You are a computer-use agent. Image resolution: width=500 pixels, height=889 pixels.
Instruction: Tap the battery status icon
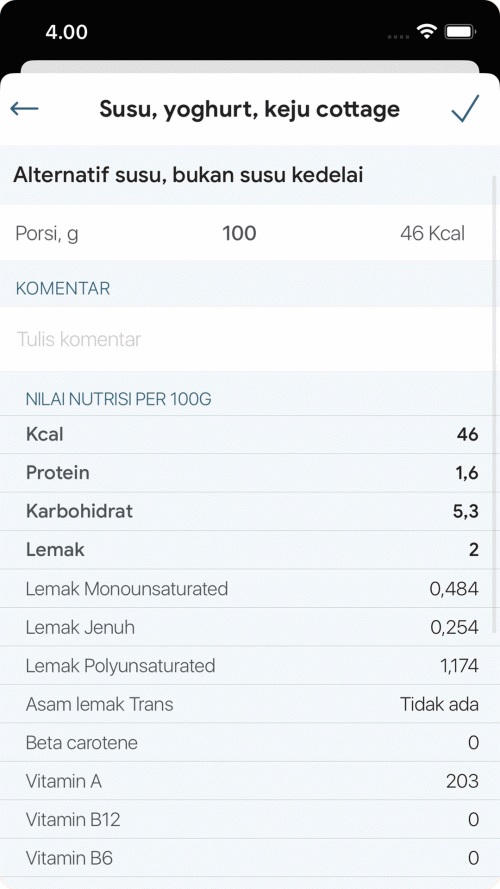pos(460,32)
